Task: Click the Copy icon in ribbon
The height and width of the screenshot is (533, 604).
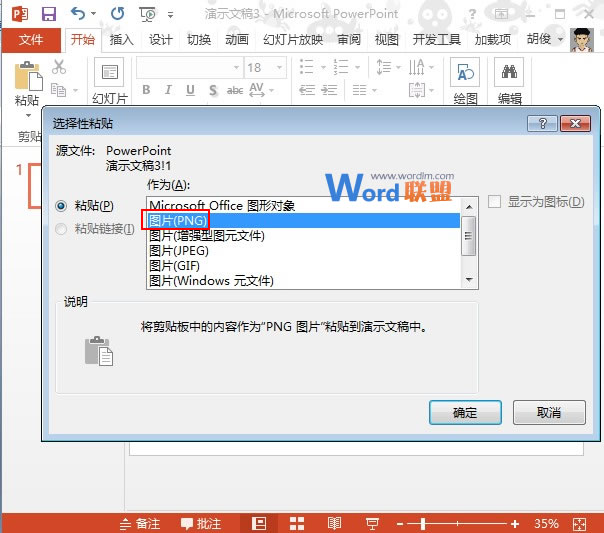Action: tap(59, 90)
